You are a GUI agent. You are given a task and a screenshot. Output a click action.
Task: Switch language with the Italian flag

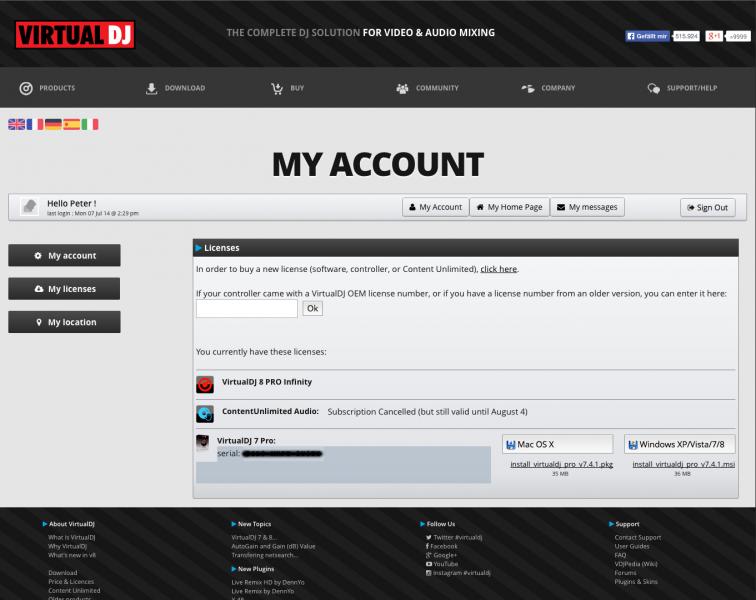90,124
